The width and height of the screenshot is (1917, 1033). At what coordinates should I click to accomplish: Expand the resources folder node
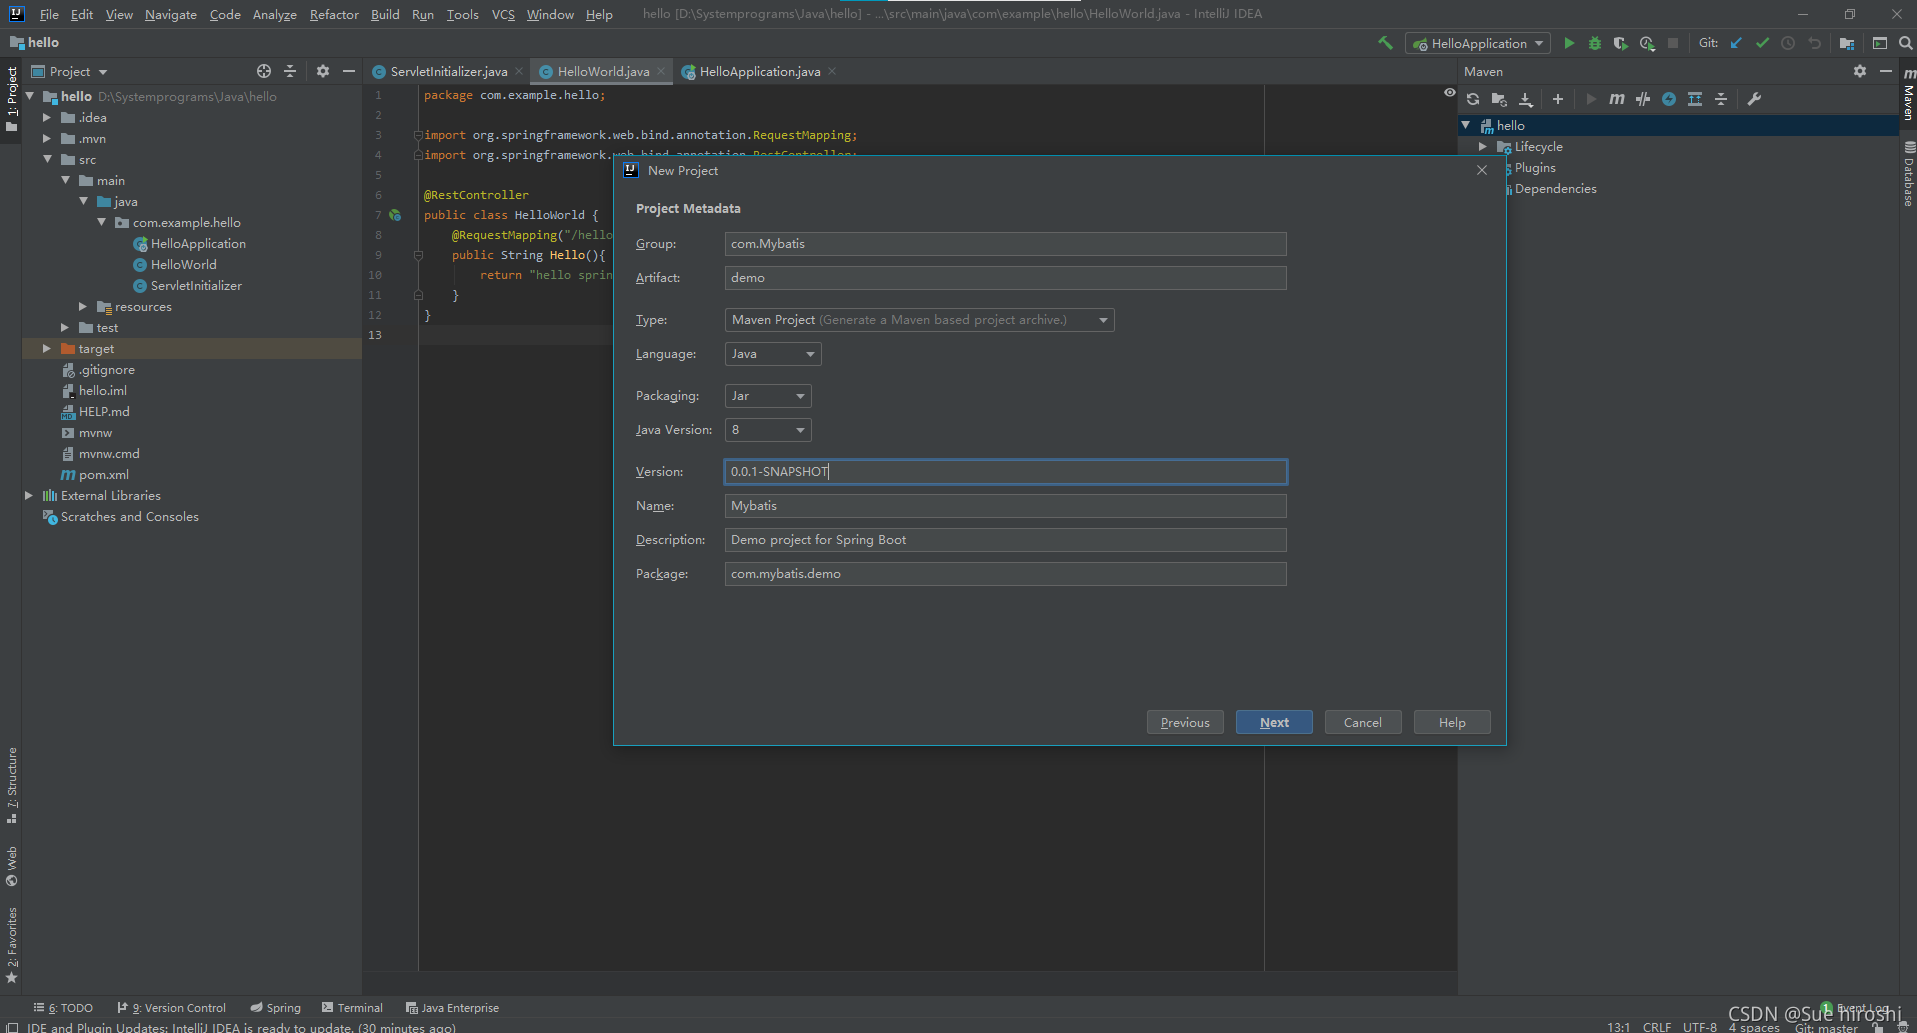click(x=83, y=307)
